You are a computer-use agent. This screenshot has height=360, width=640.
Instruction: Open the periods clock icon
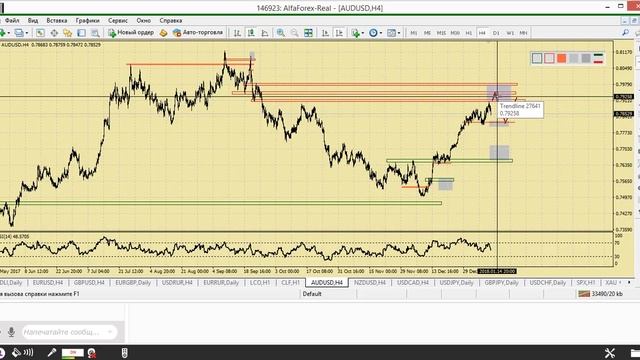click(x=373, y=33)
